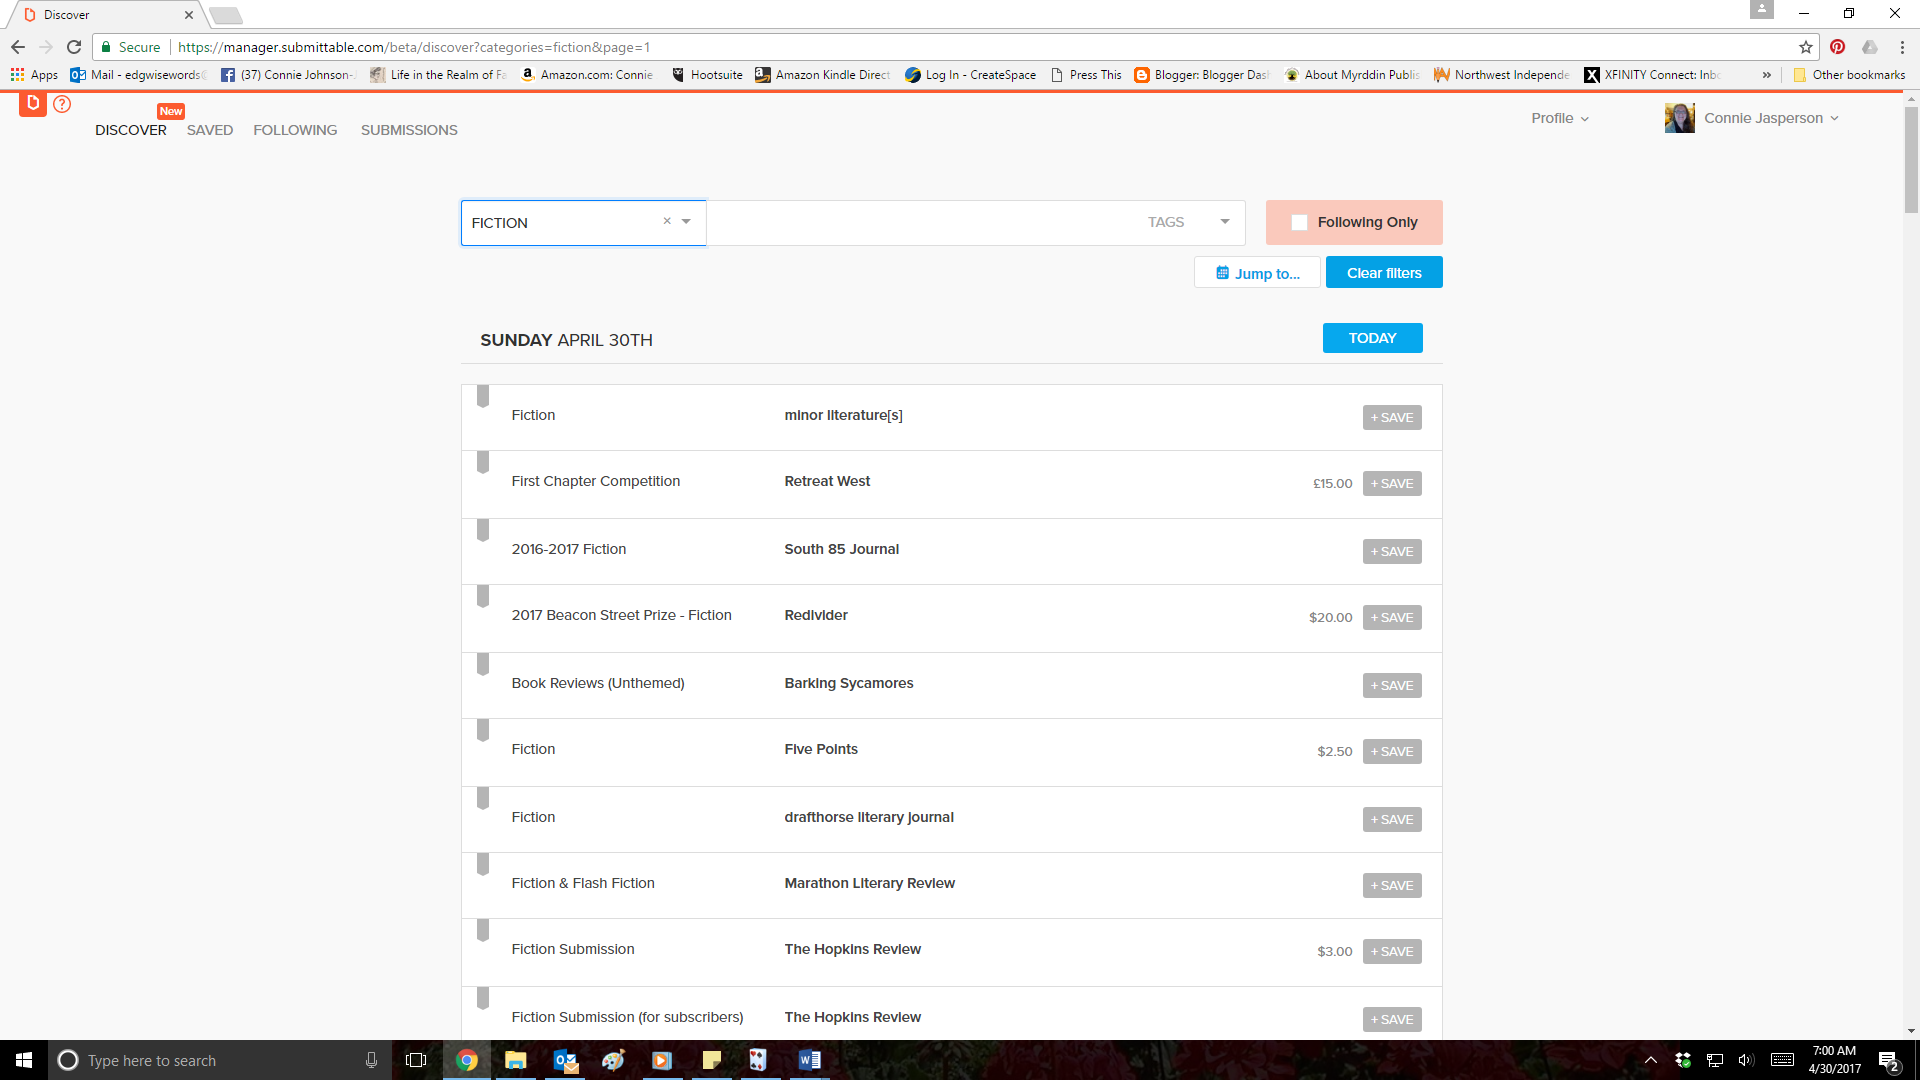Open the Profile dropdown menu

(x=1559, y=118)
